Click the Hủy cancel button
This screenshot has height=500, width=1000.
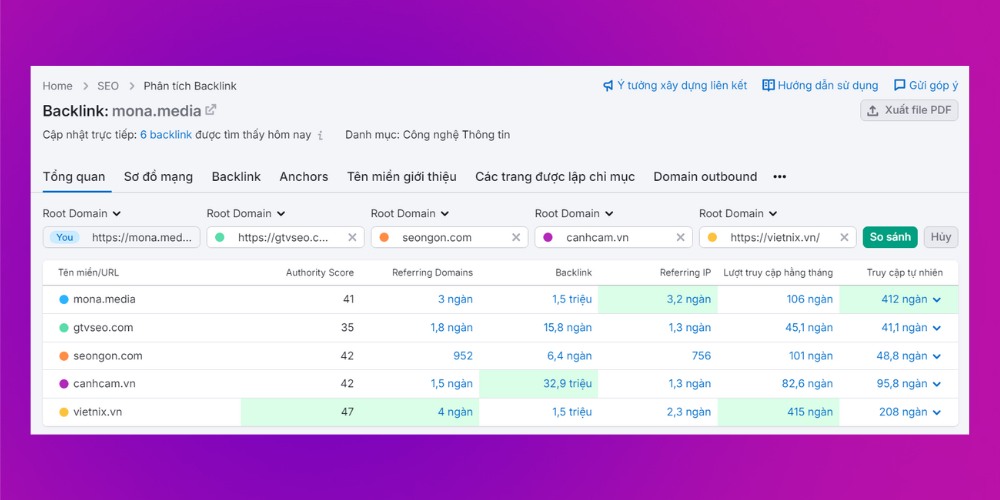tap(941, 237)
